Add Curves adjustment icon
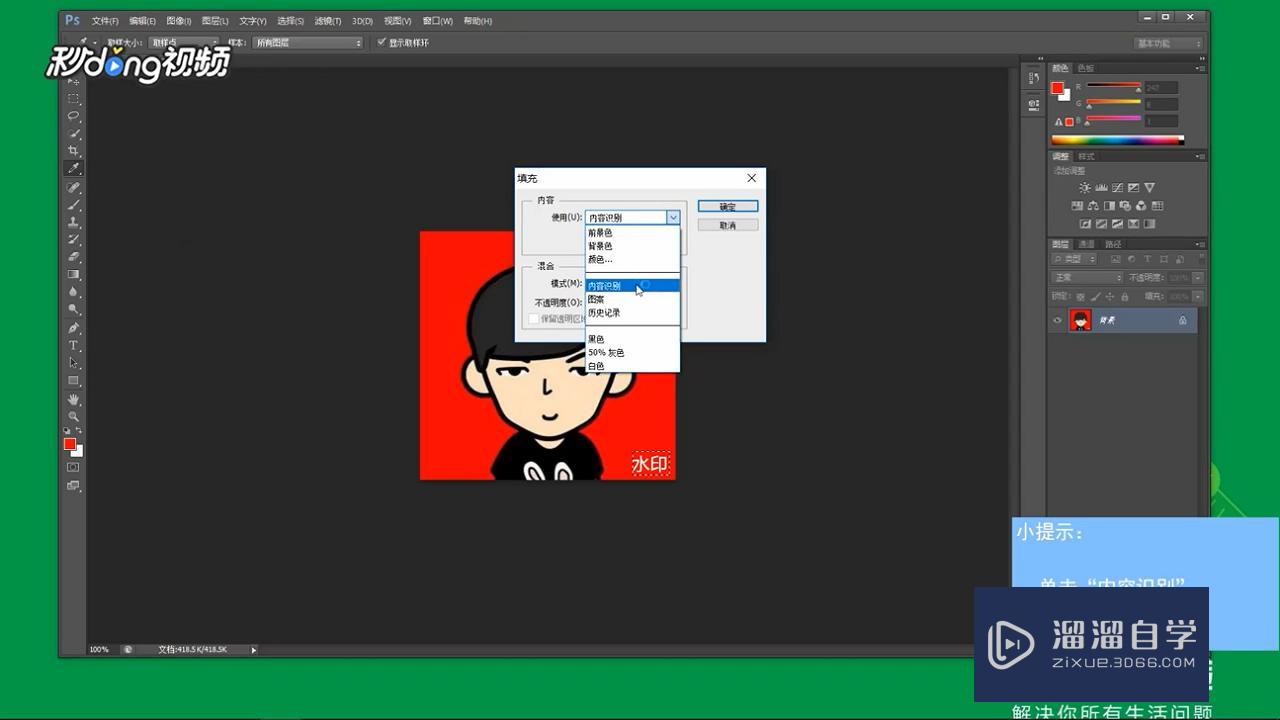 [1117, 188]
